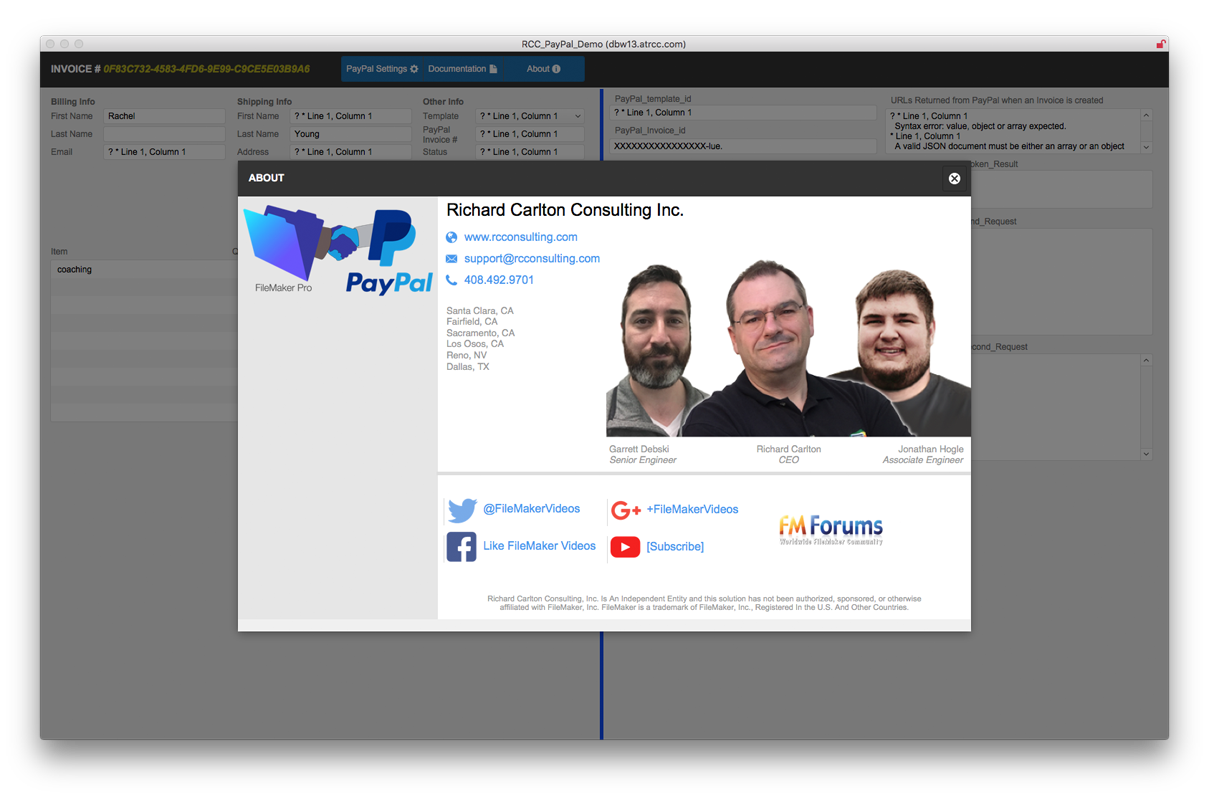Viewport: 1209px width, 811px height.
Task: Open +FileMakerVideos Google Plus link
Action: [x=692, y=509]
